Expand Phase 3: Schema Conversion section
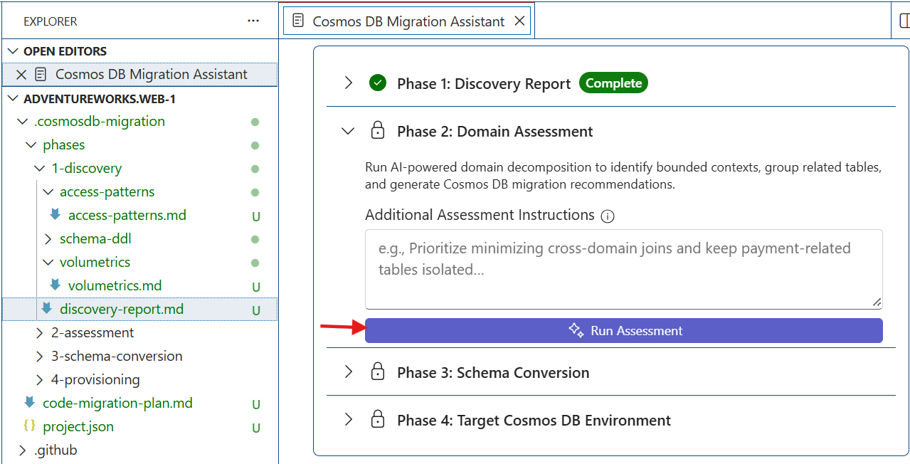910x464 pixels. [x=348, y=372]
